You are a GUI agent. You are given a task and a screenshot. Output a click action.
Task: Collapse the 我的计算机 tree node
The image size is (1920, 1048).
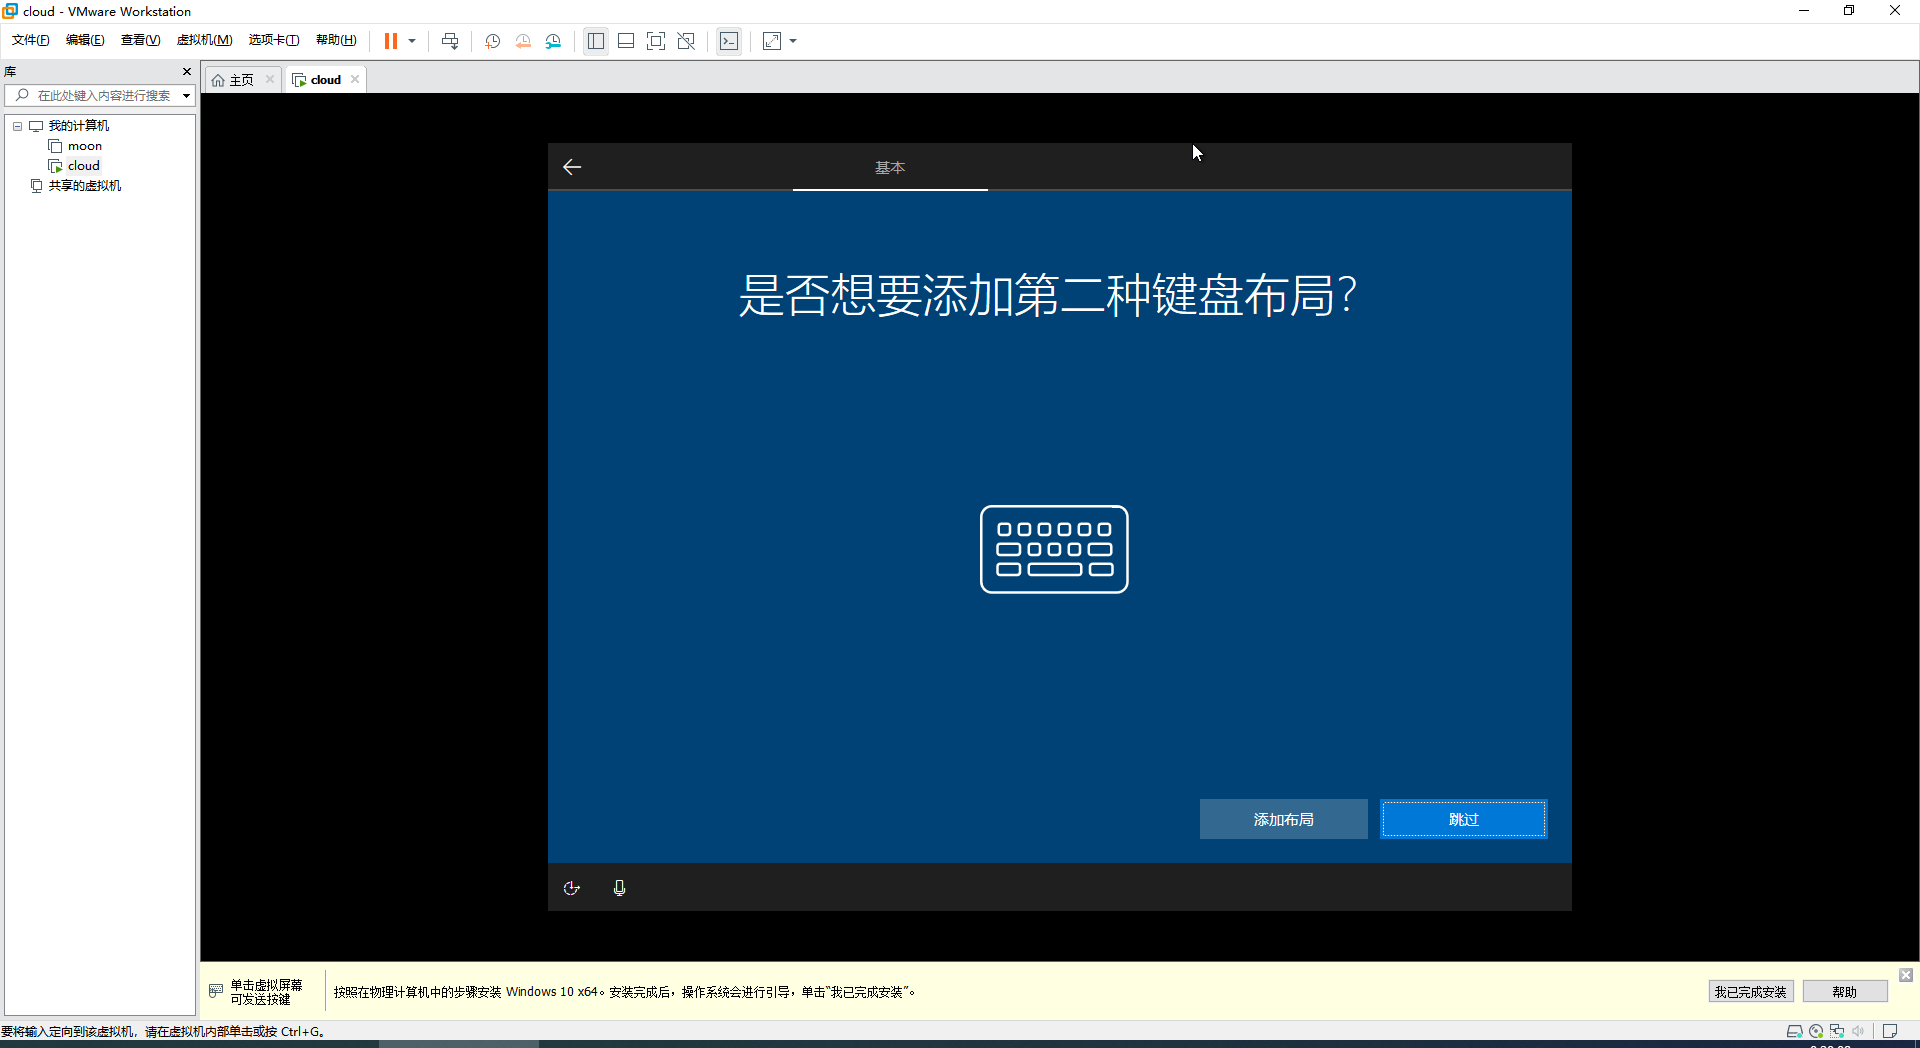pos(17,126)
